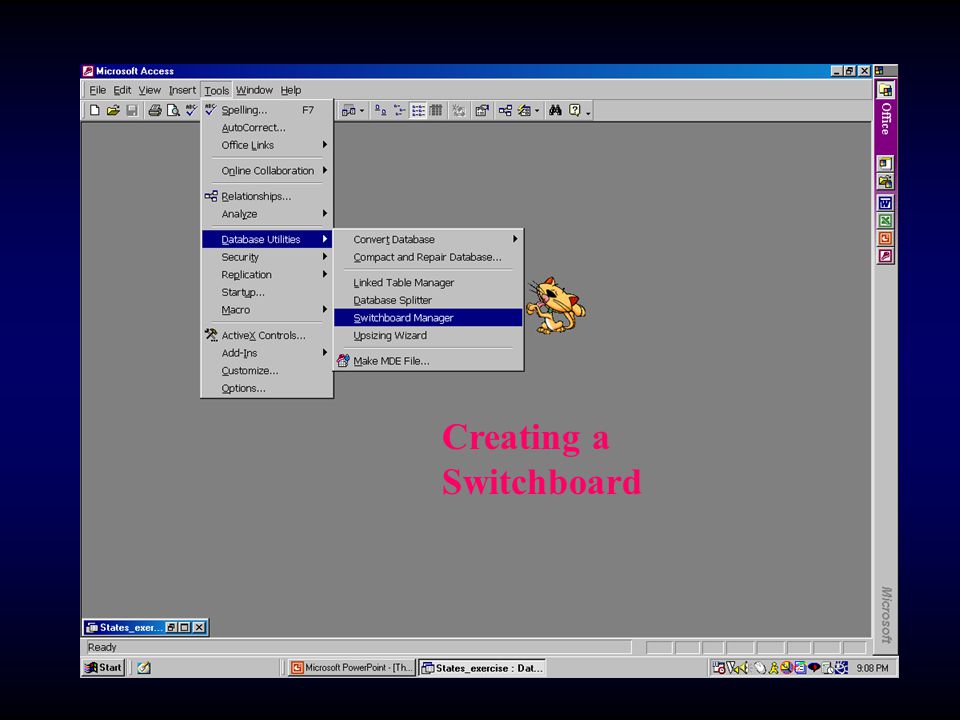Open the Window menu

coord(254,91)
